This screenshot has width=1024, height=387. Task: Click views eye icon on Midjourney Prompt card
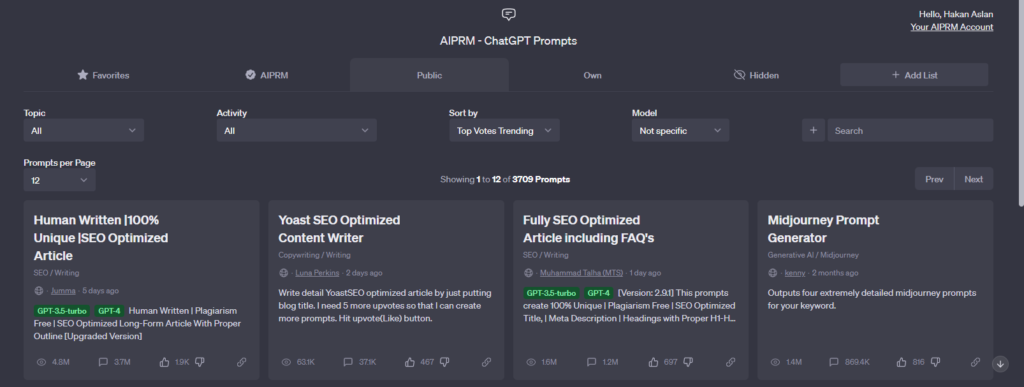[775, 362]
